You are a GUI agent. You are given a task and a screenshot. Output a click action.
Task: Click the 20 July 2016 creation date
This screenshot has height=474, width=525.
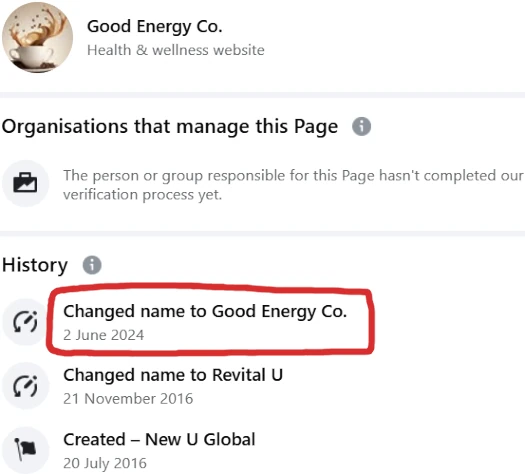[x=105, y=463]
